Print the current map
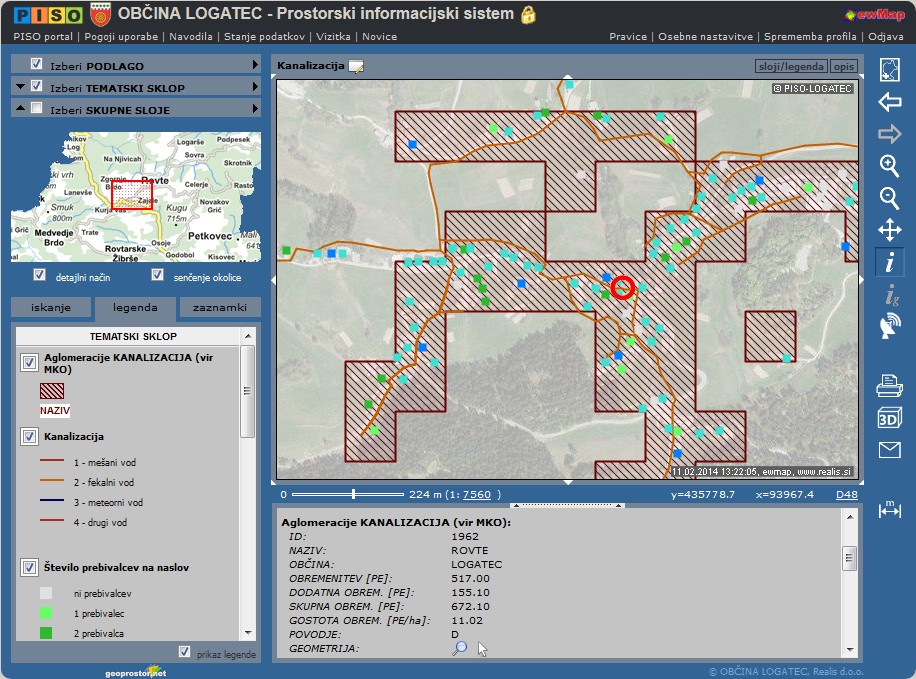The width and height of the screenshot is (916, 679). 889,386
